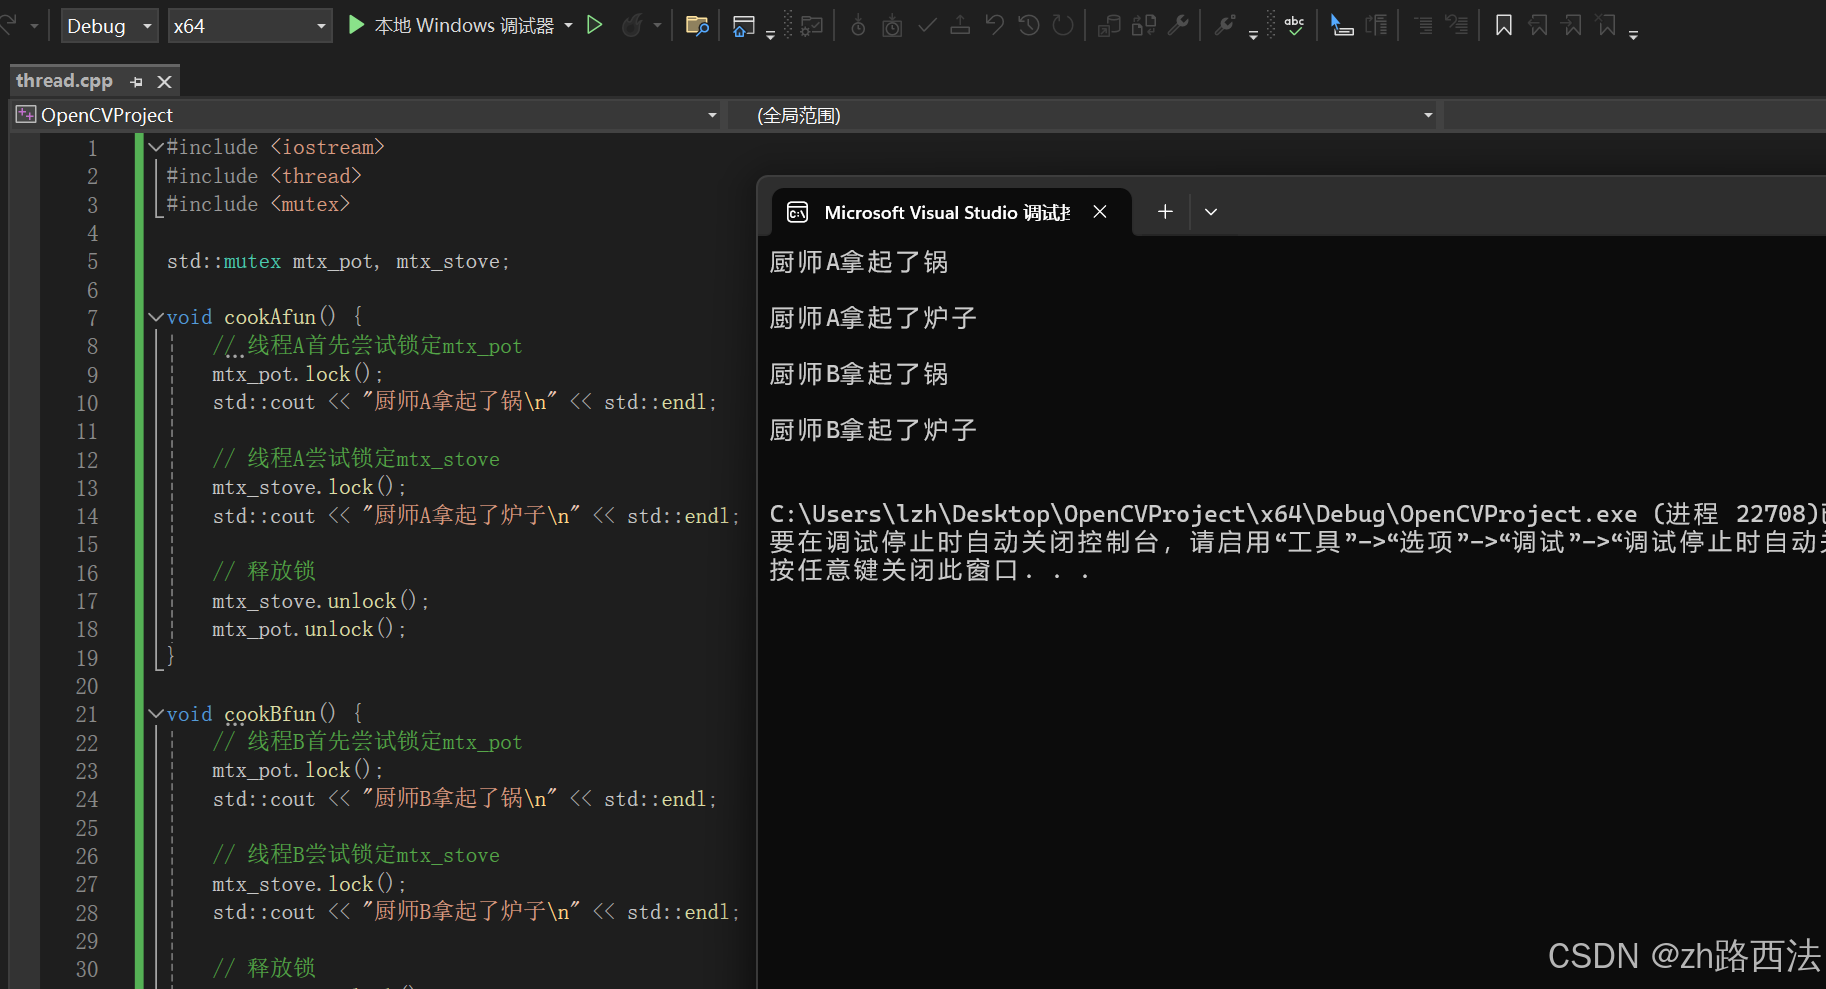Click the Find in Files folder icon
The width and height of the screenshot is (1826, 989).
pyautogui.click(x=697, y=25)
